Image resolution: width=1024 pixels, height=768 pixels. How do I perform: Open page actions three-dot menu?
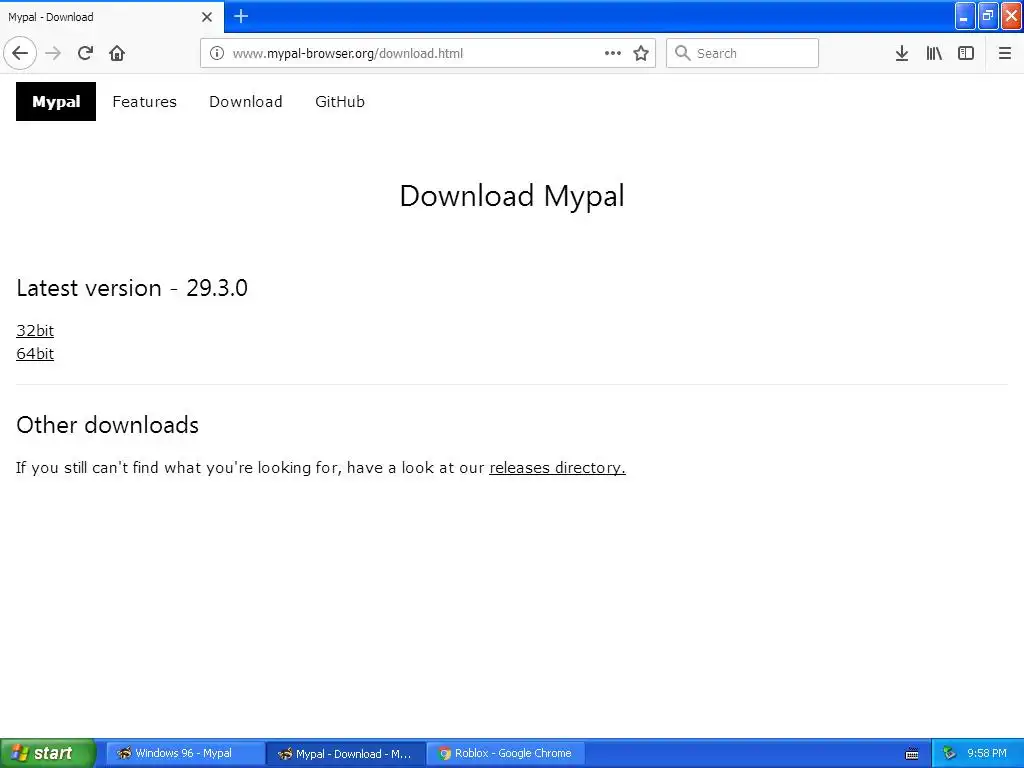click(x=613, y=53)
